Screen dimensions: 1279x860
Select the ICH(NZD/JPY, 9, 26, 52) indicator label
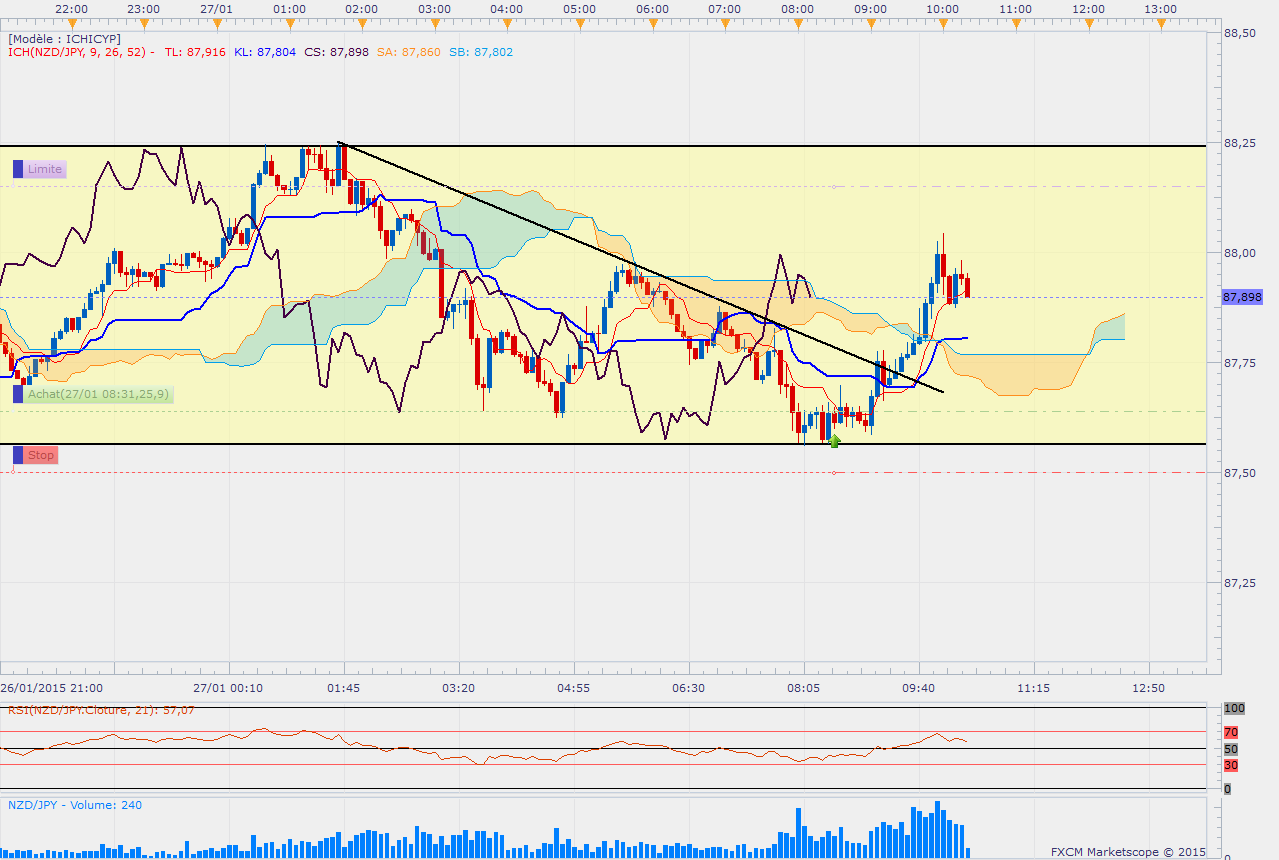[78, 52]
